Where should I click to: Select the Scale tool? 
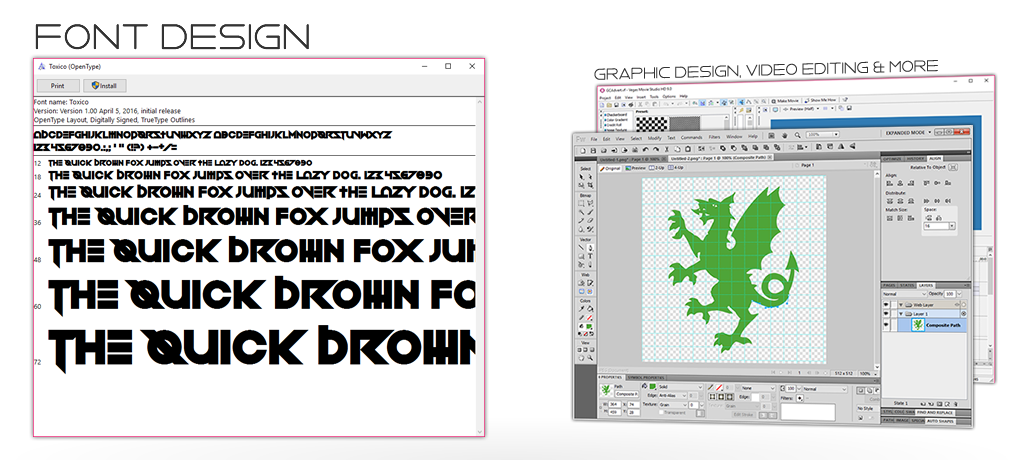pos(581,185)
